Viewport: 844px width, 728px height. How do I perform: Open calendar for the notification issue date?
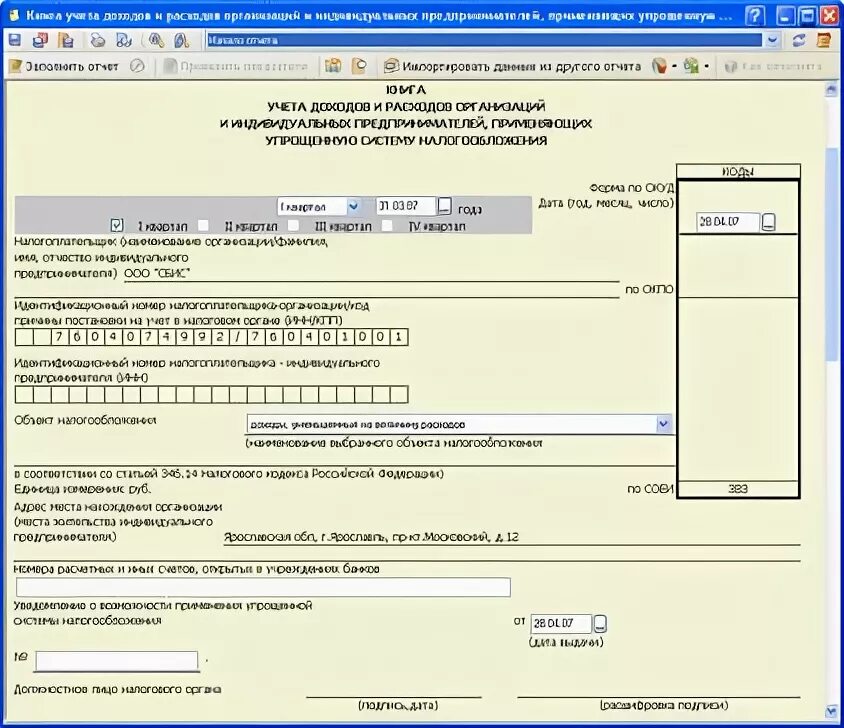point(600,624)
